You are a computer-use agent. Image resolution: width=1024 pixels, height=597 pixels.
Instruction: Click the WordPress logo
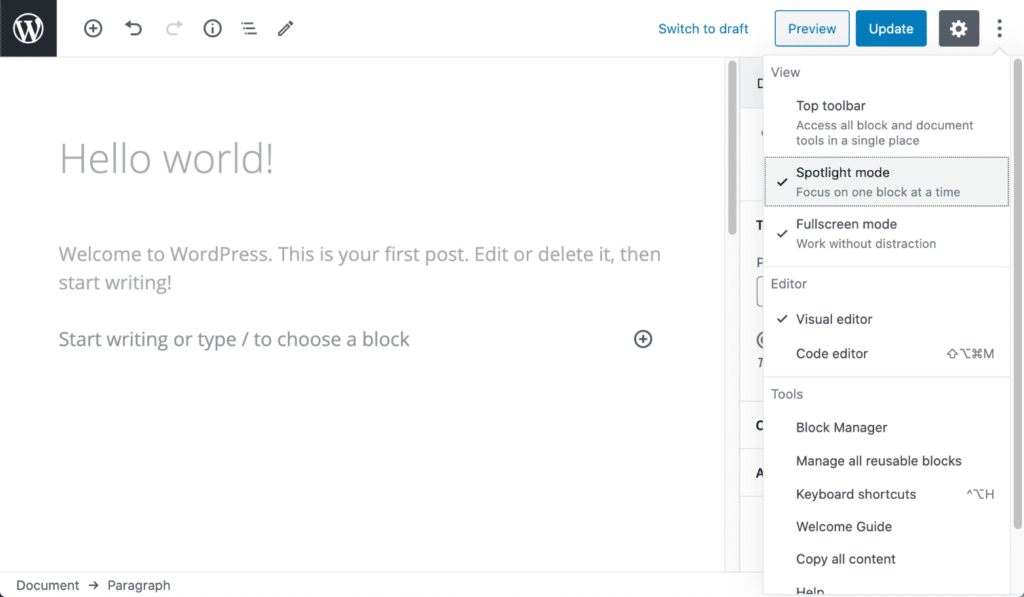tap(27, 27)
